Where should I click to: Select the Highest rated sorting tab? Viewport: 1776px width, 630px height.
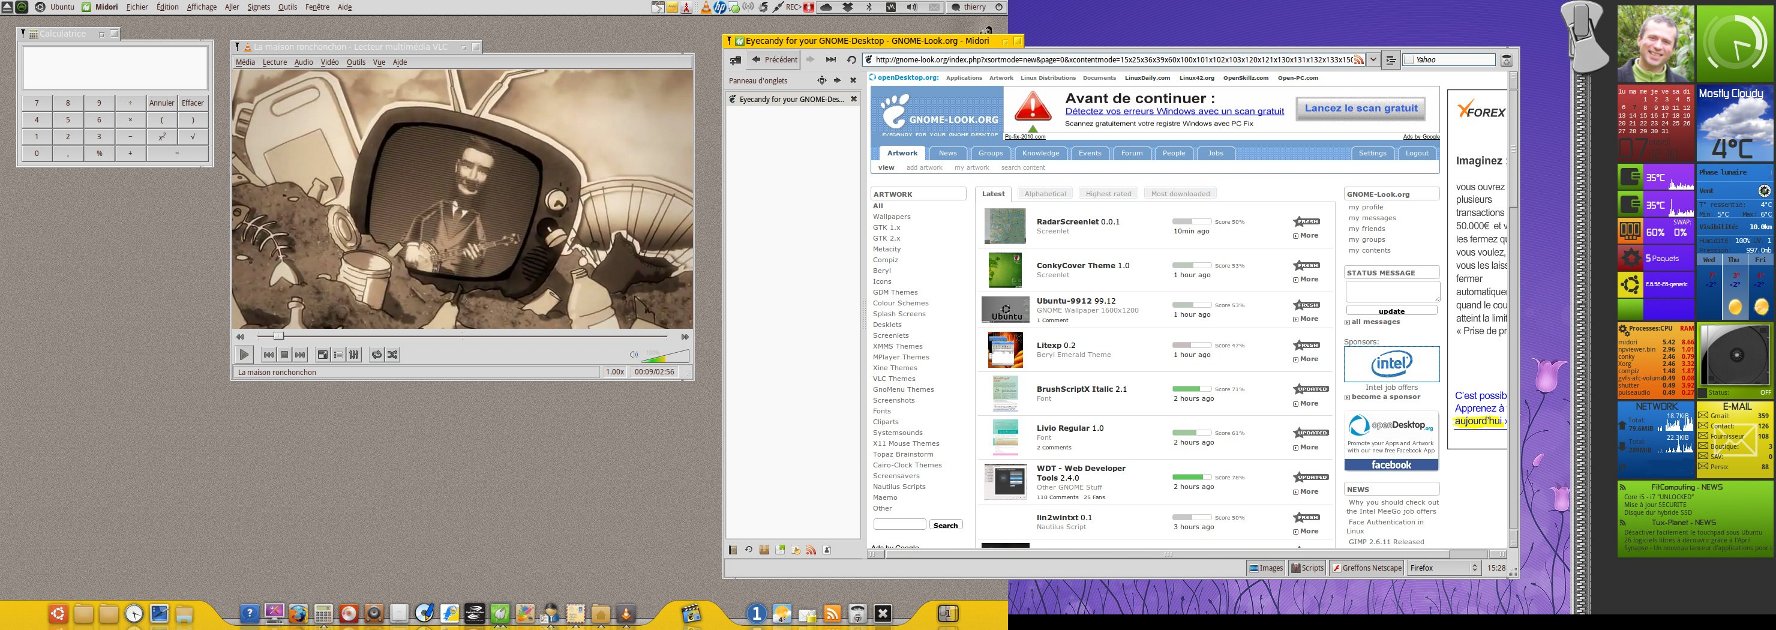(x=1108, y=193)
